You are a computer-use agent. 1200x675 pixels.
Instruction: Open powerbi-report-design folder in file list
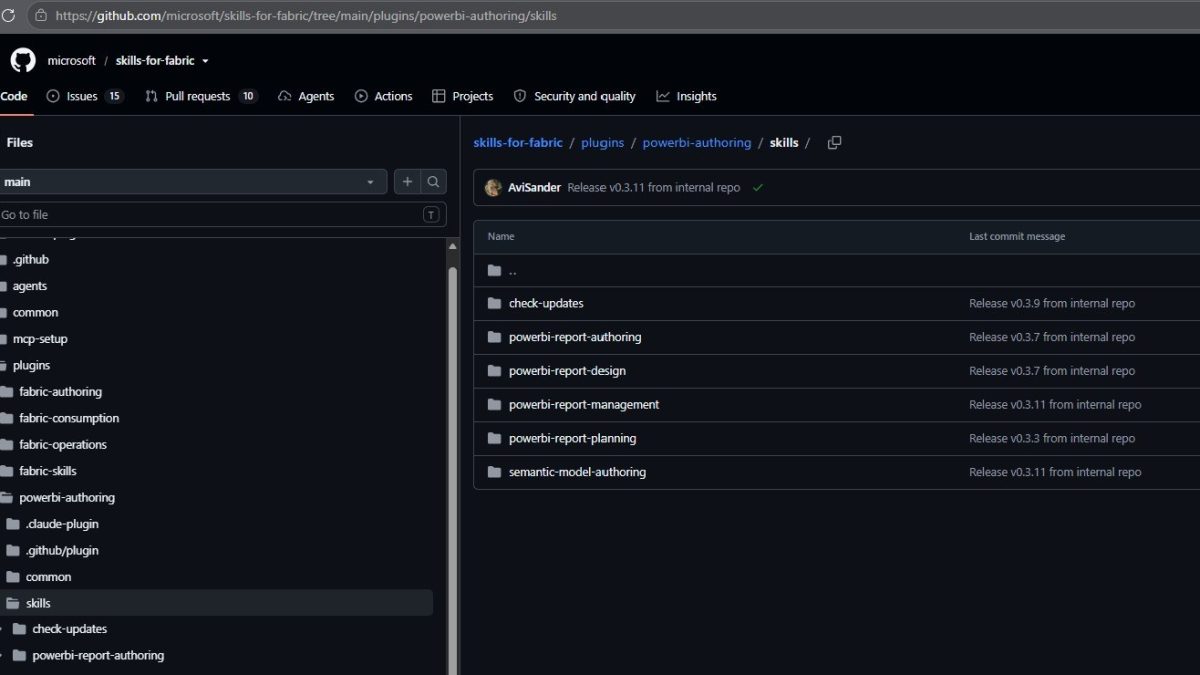tap(567, 371)
